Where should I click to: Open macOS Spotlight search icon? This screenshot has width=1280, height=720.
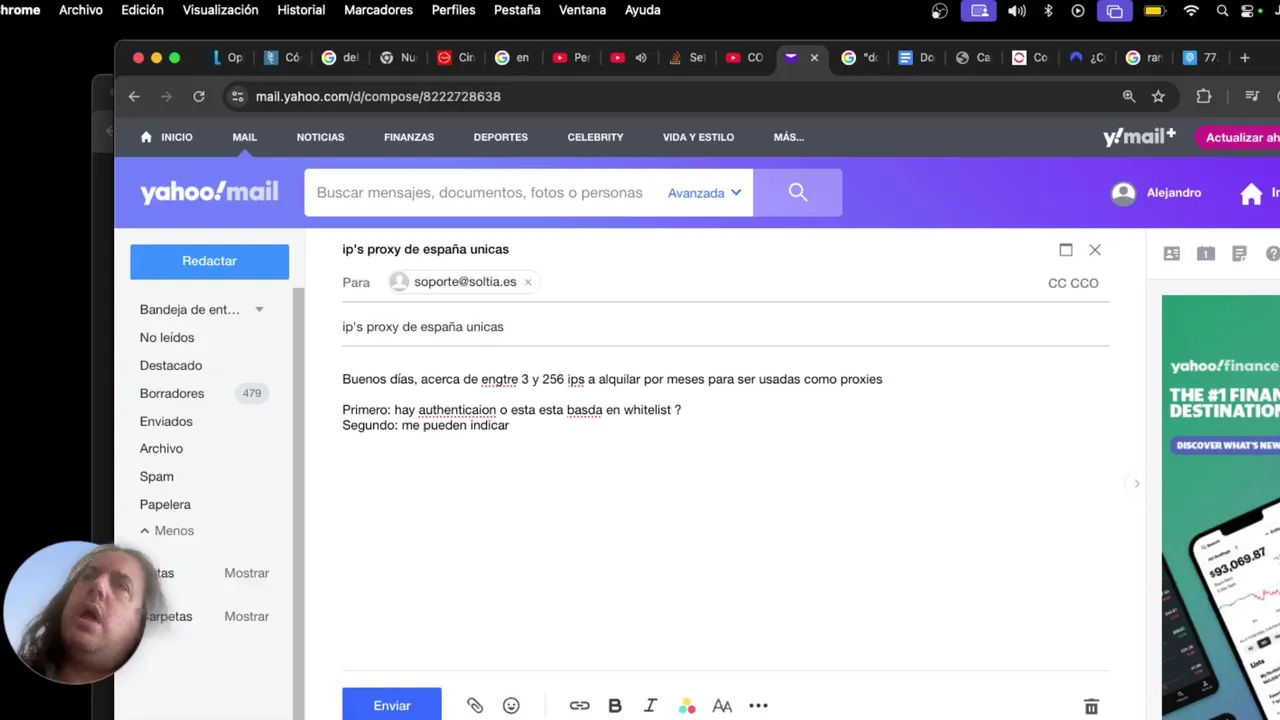click(1222, 11)
